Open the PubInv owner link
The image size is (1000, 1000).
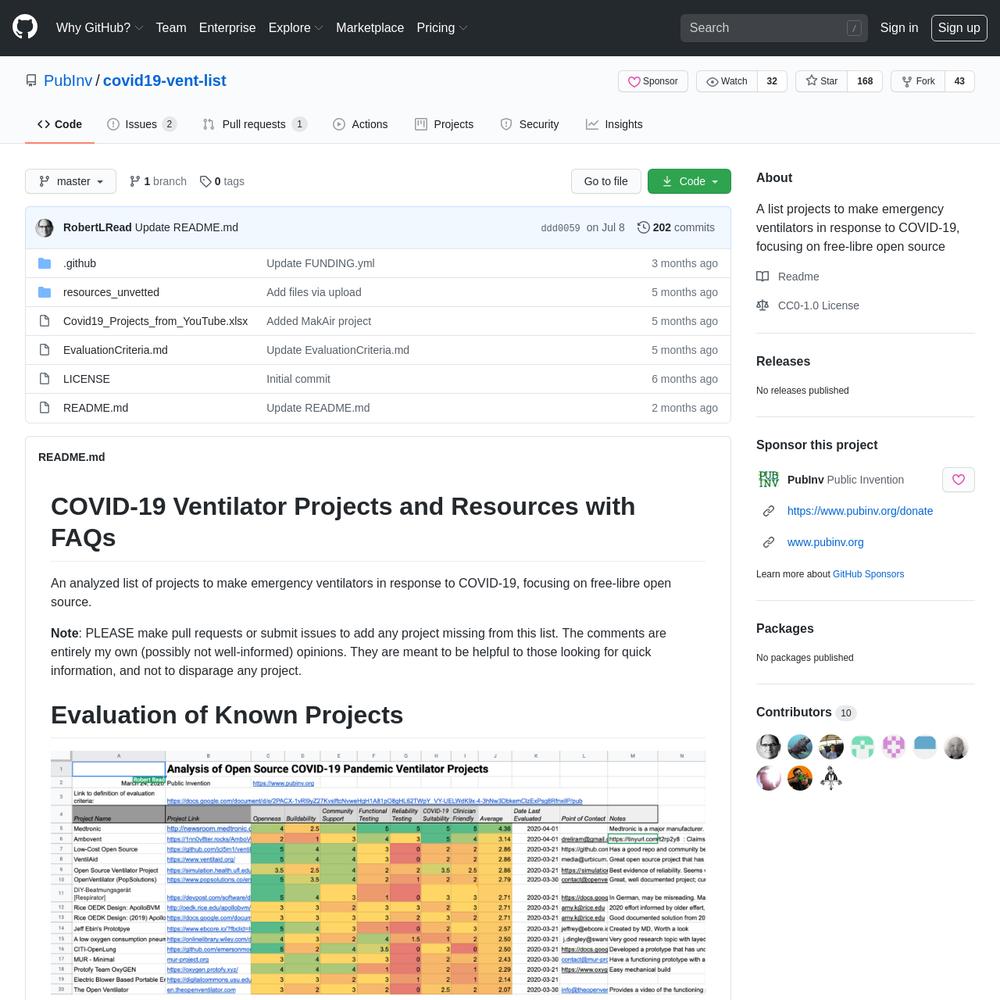(68, 80)
